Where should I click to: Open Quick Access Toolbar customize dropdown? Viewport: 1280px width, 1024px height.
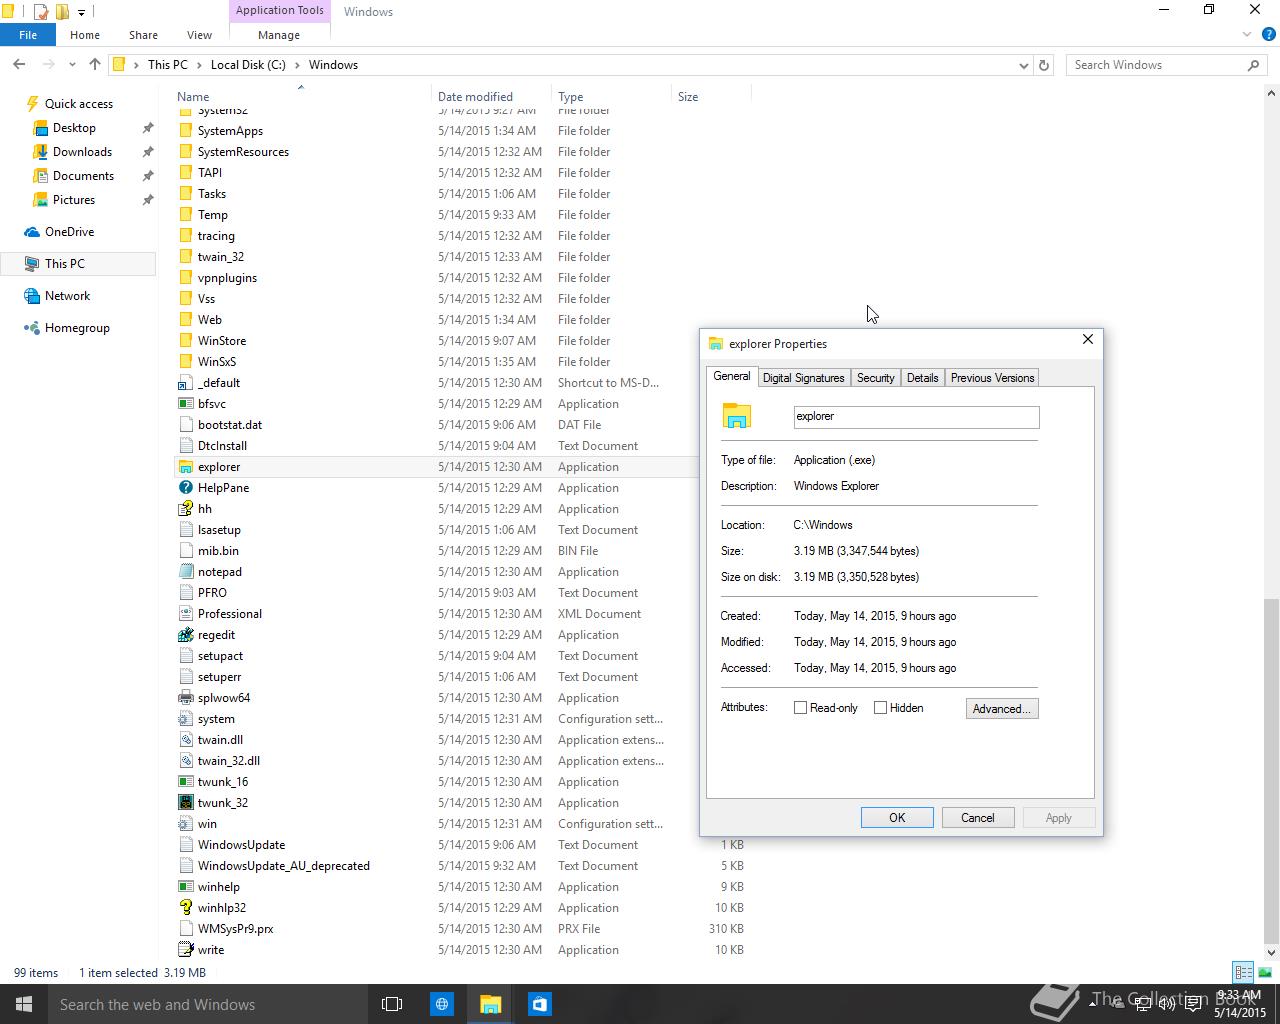(82, 12)
